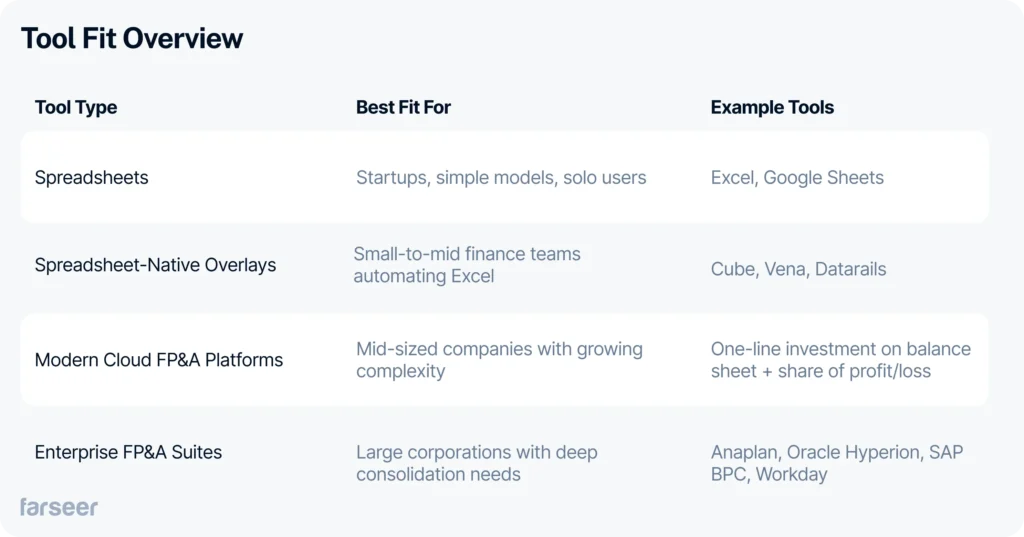Click "Mid-sized companies with growing complexity" text
This screenshot has width=1024, height=537.
click(499, 360)
